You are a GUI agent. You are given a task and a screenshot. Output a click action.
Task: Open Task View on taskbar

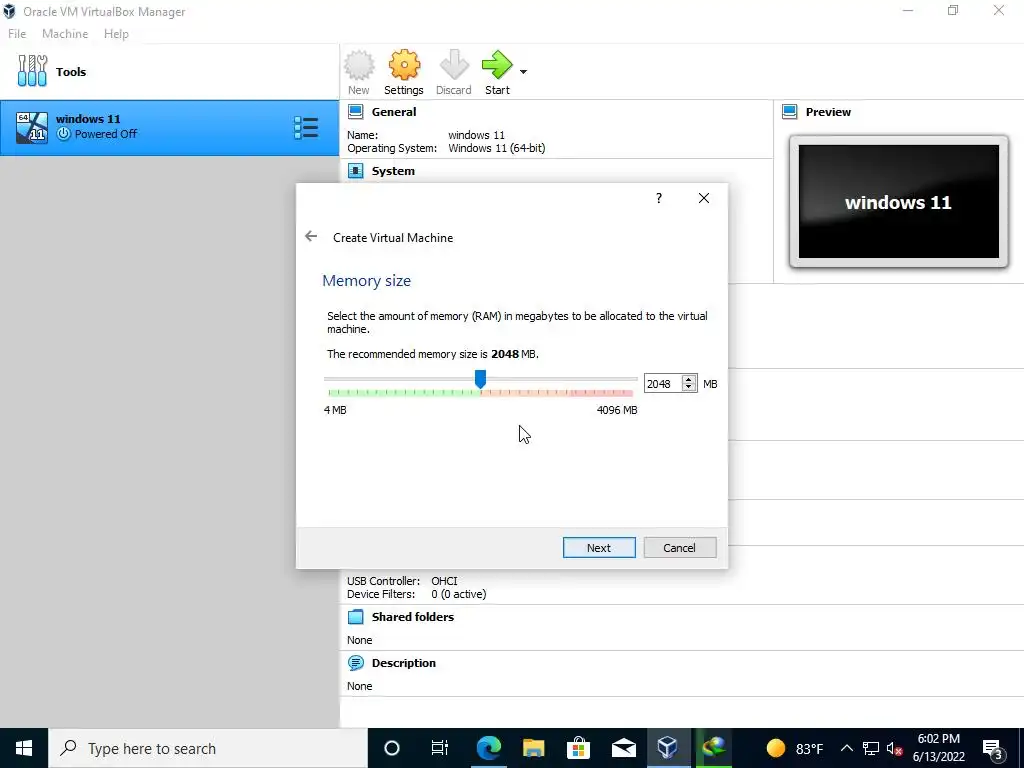(x=440, y=748)
